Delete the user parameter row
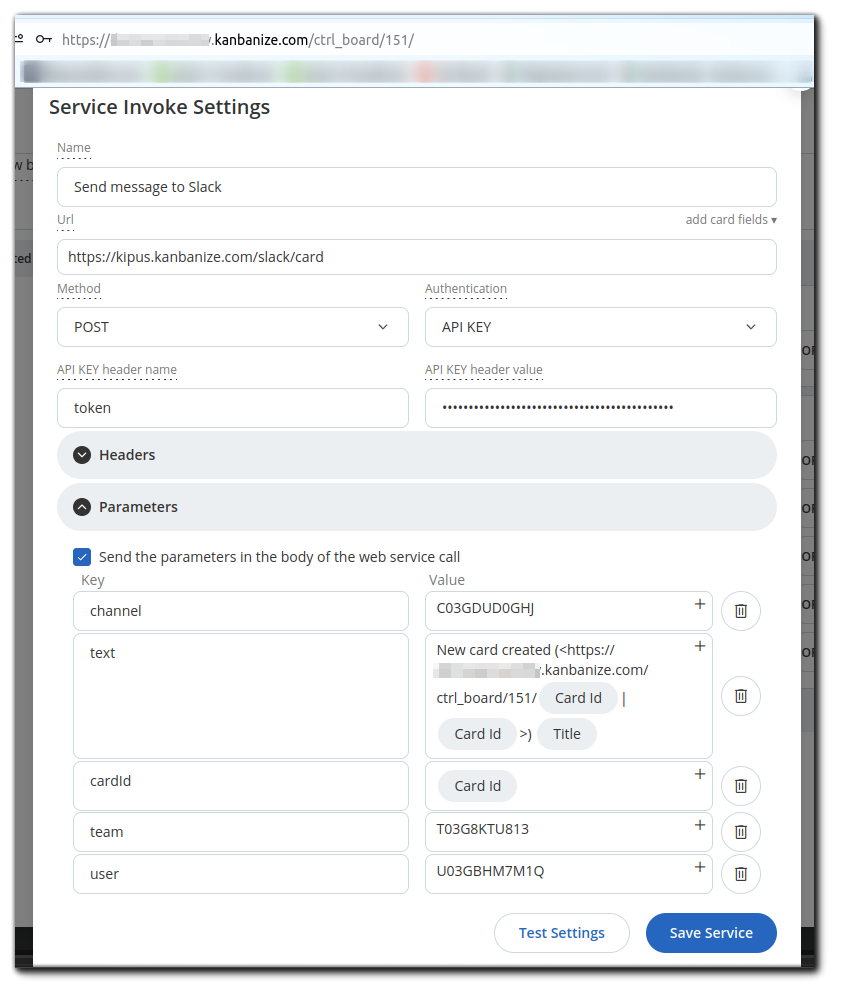The height and width of the screenshot is (995, 841). pos(741,874)
